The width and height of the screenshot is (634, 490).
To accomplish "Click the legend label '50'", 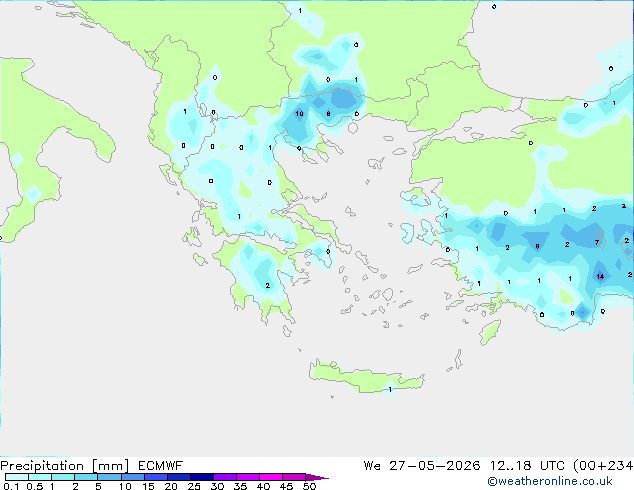I will (x=310, y=486).
